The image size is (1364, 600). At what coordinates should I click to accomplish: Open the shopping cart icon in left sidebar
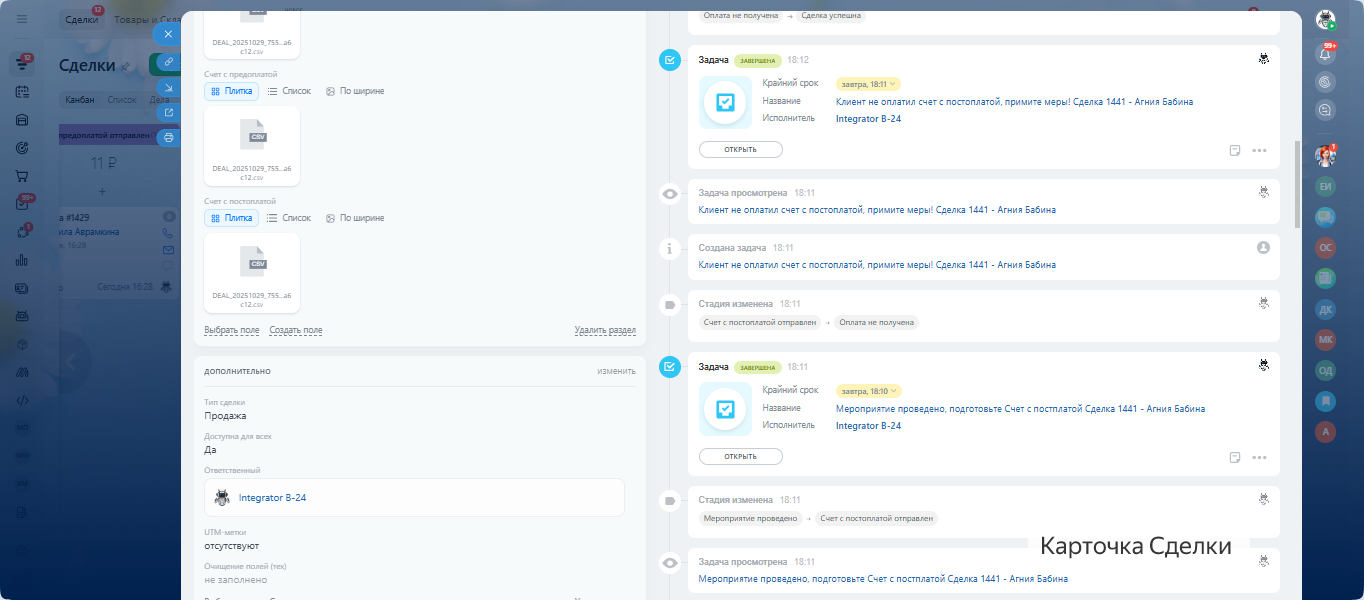pyautogui.click(x=22, y=176)
